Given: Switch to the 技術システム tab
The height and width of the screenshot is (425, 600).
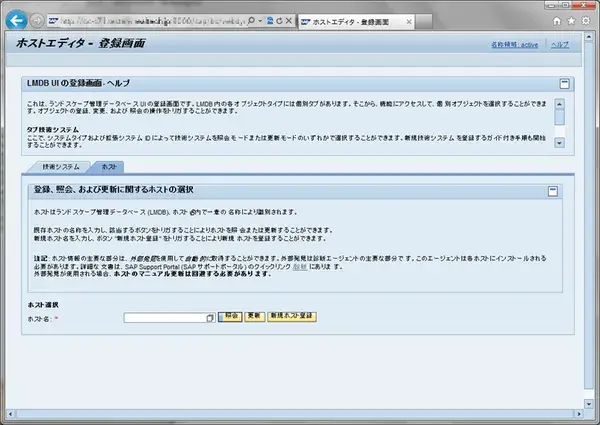Looking at the screenshot, I should coord(61,167).
